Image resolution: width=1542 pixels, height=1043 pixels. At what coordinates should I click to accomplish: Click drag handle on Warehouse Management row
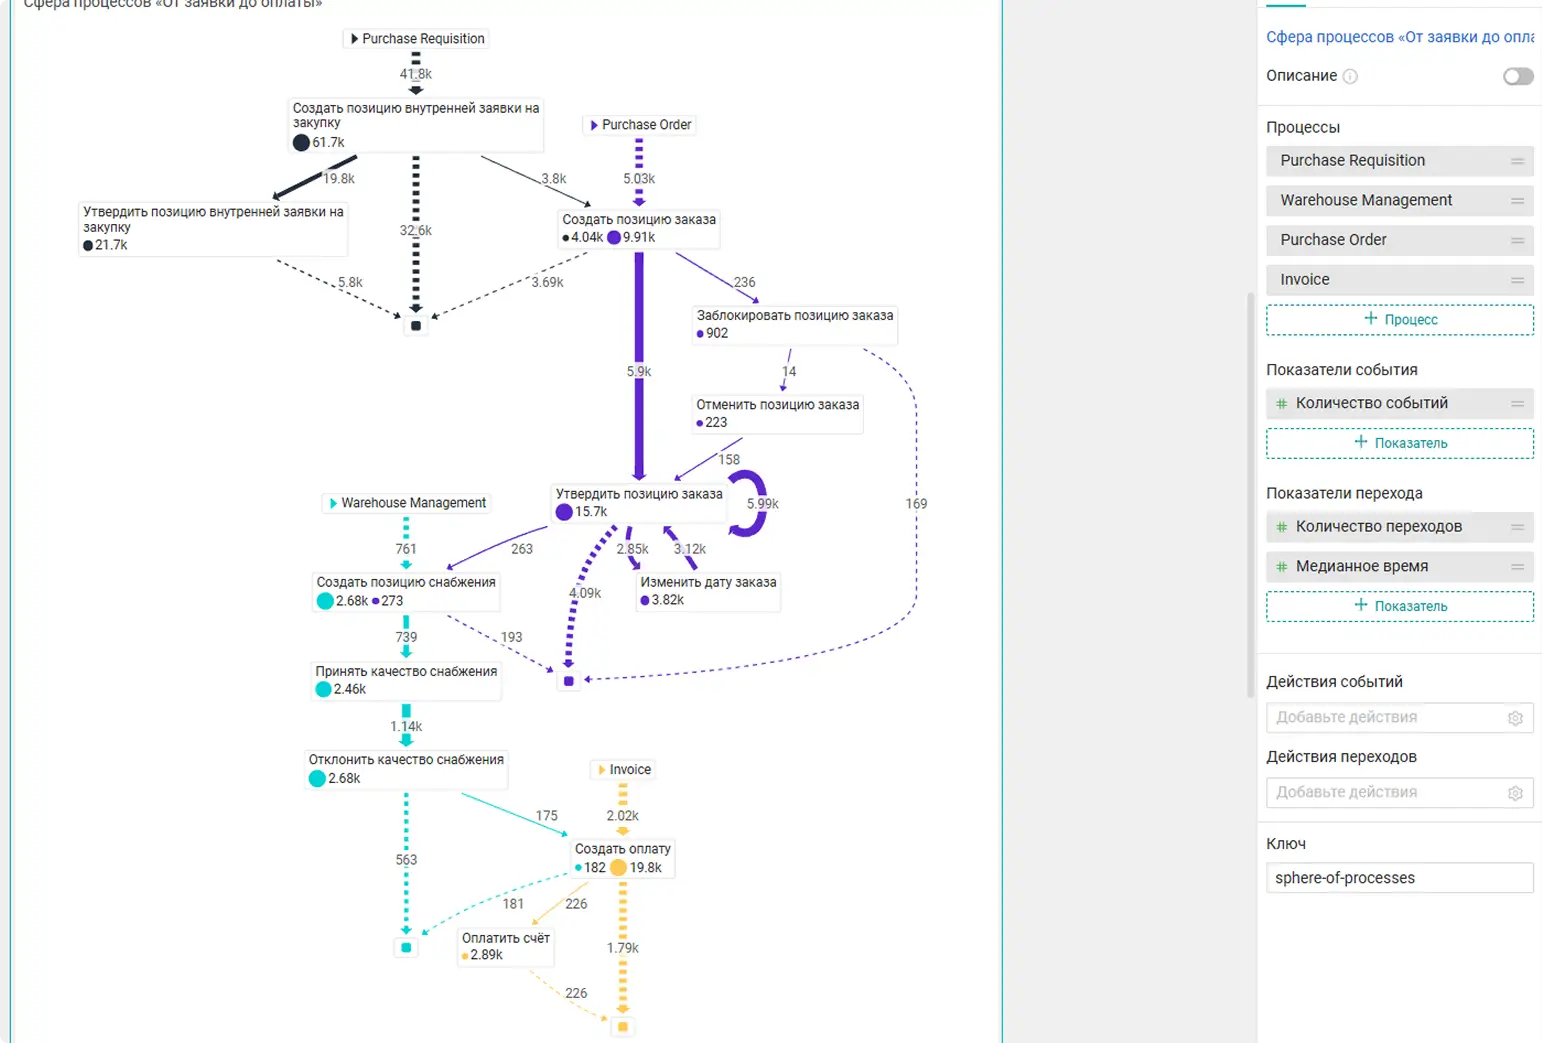pos(1517,201)
